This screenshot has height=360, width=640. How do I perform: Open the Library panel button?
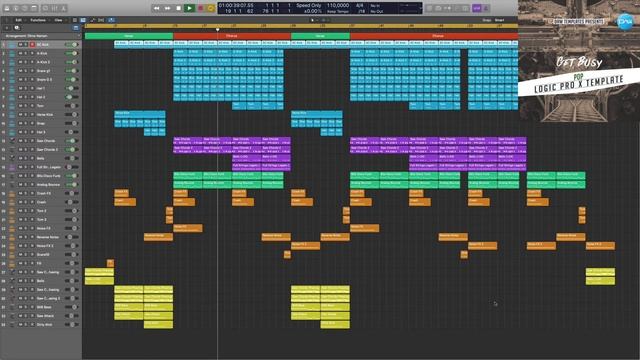click(7, 8)
